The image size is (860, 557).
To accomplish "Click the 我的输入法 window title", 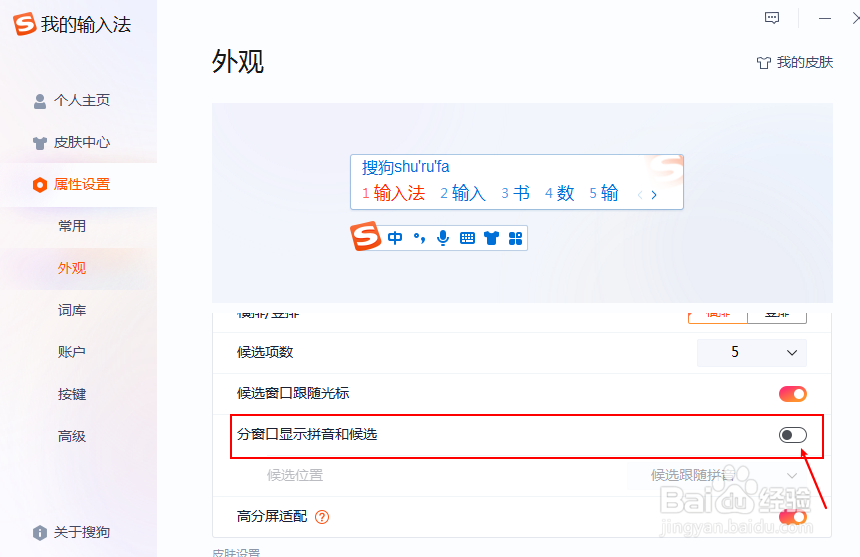I will coord(86,25).
